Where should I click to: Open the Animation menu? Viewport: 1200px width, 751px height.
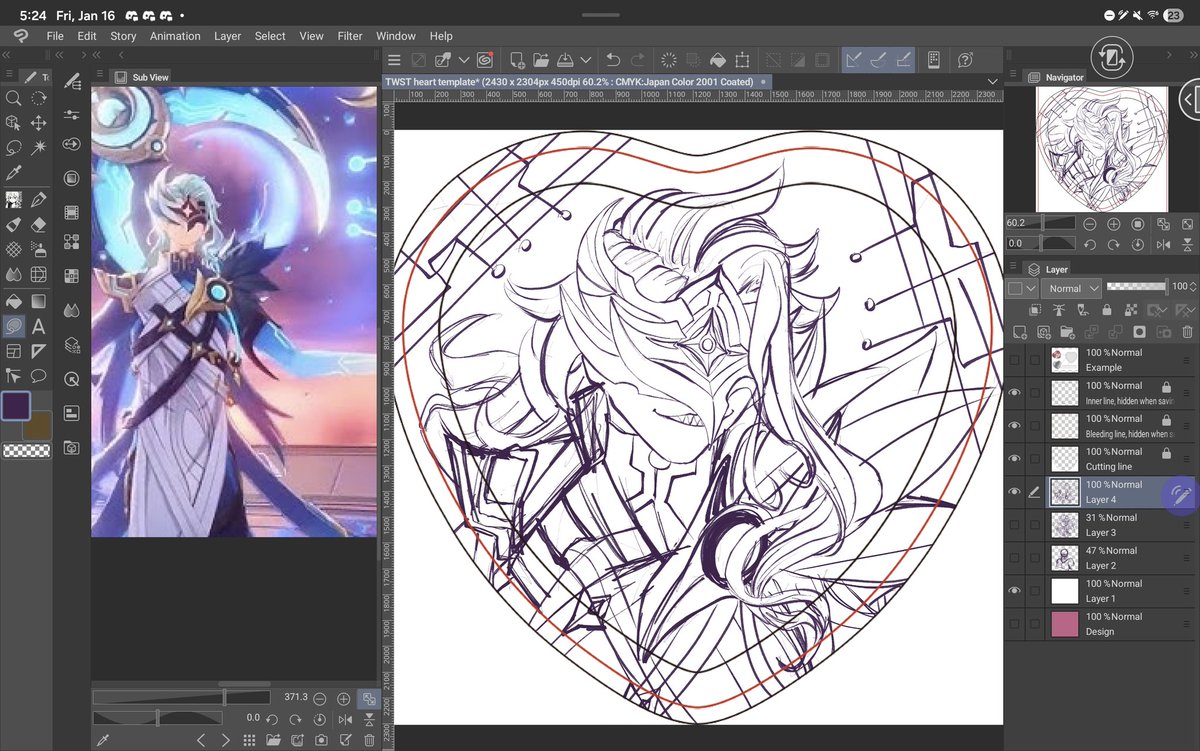pyautogui.click(x=175, y=36)
